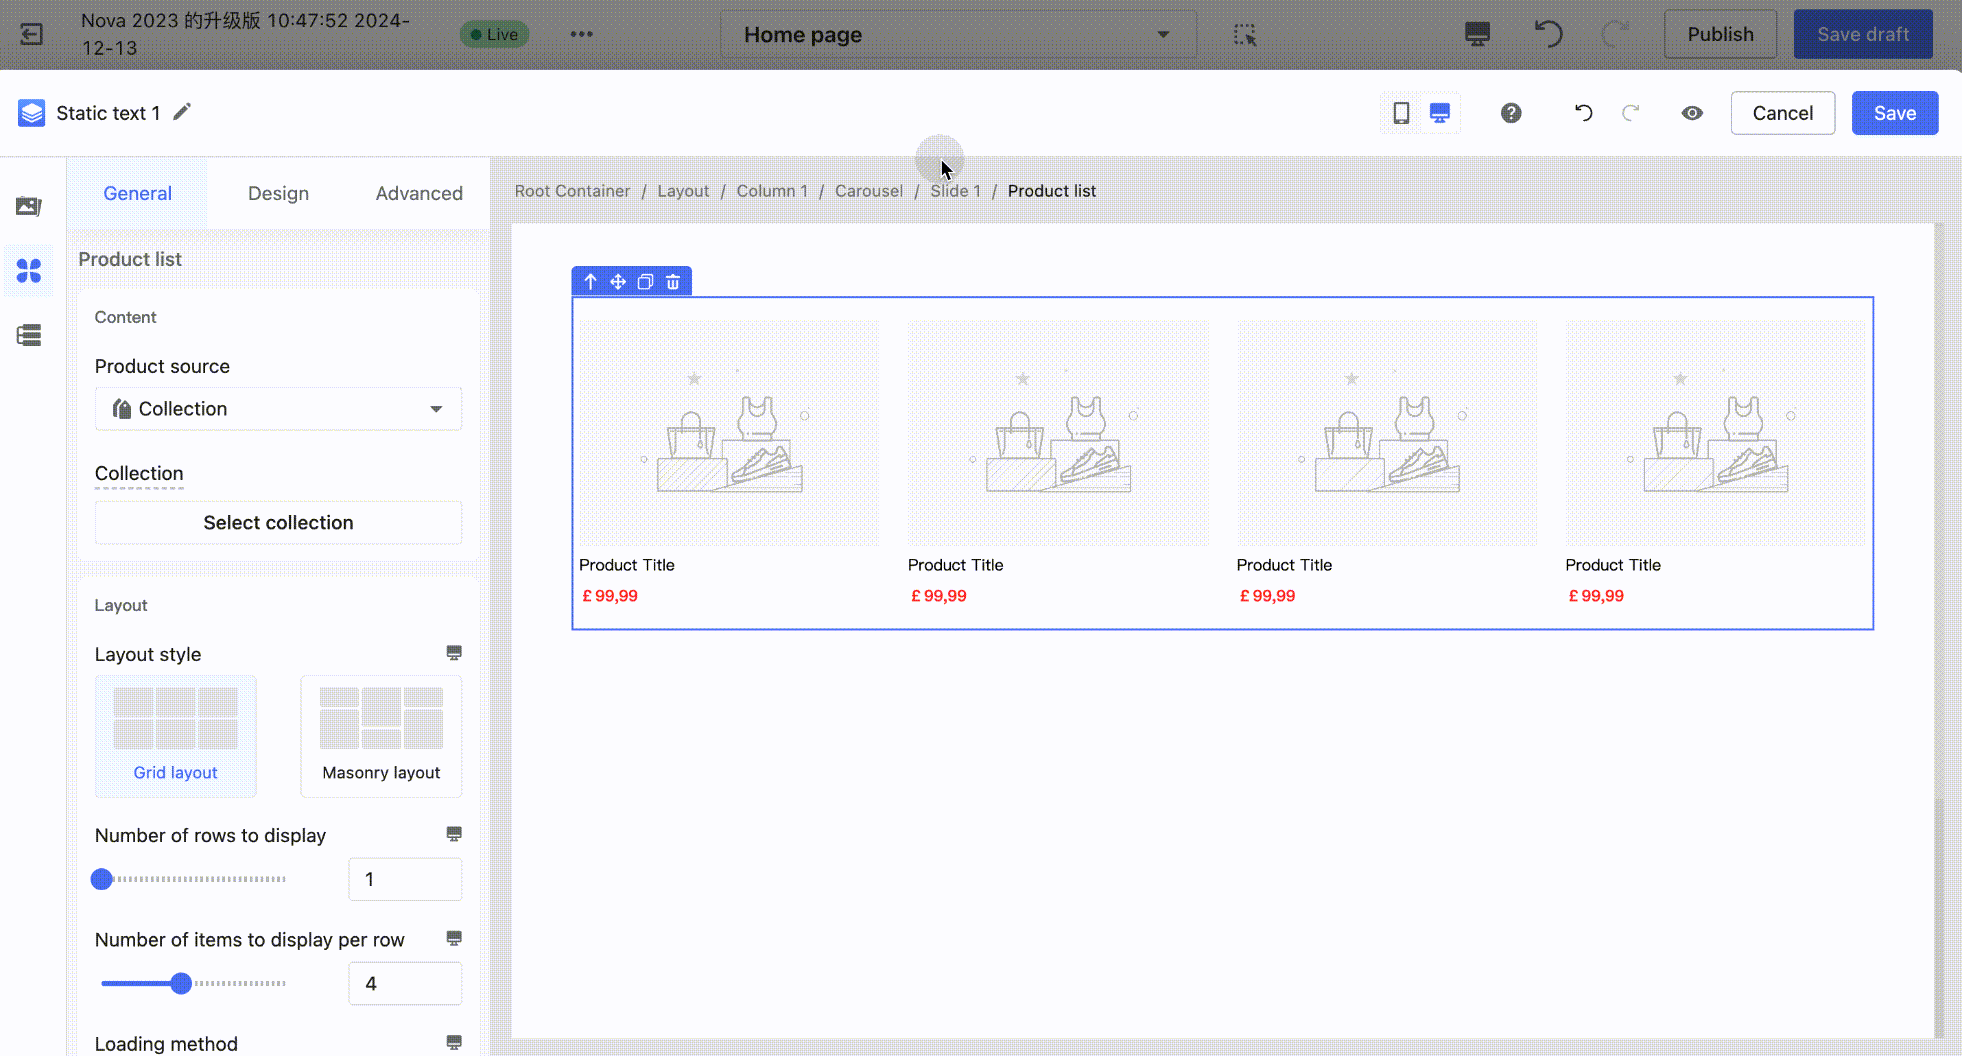
Task: Open the Product source Collection dropdown
Action: point(278,409)
